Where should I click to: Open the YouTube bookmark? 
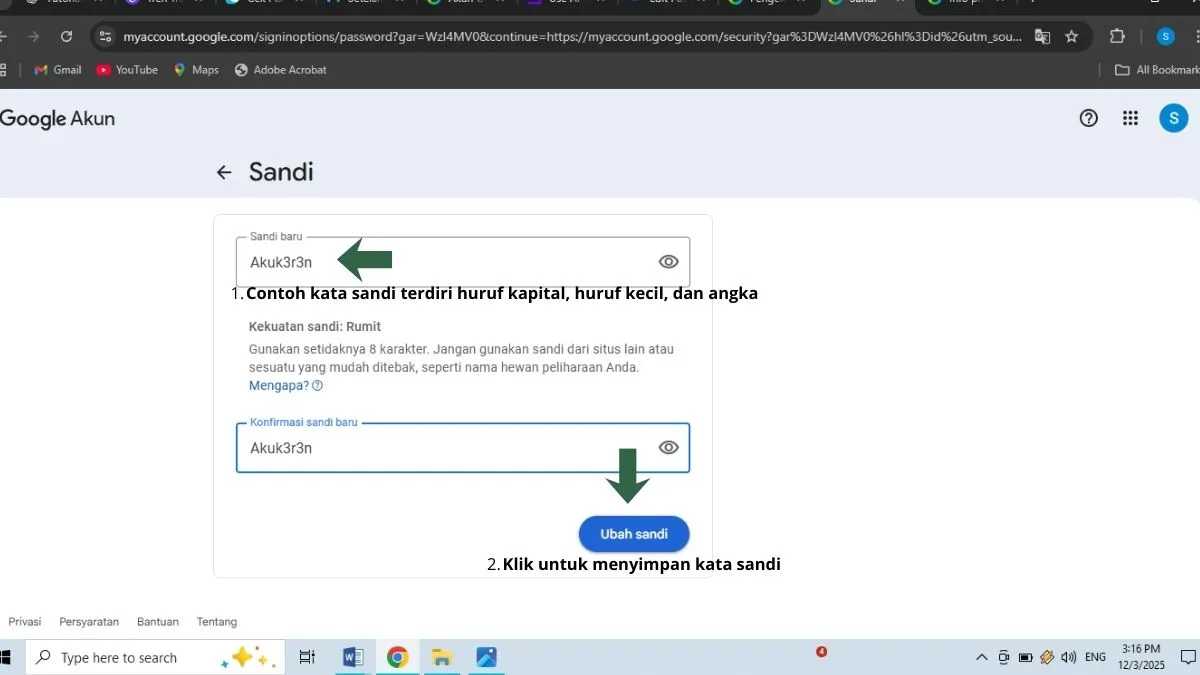point(127,70)
